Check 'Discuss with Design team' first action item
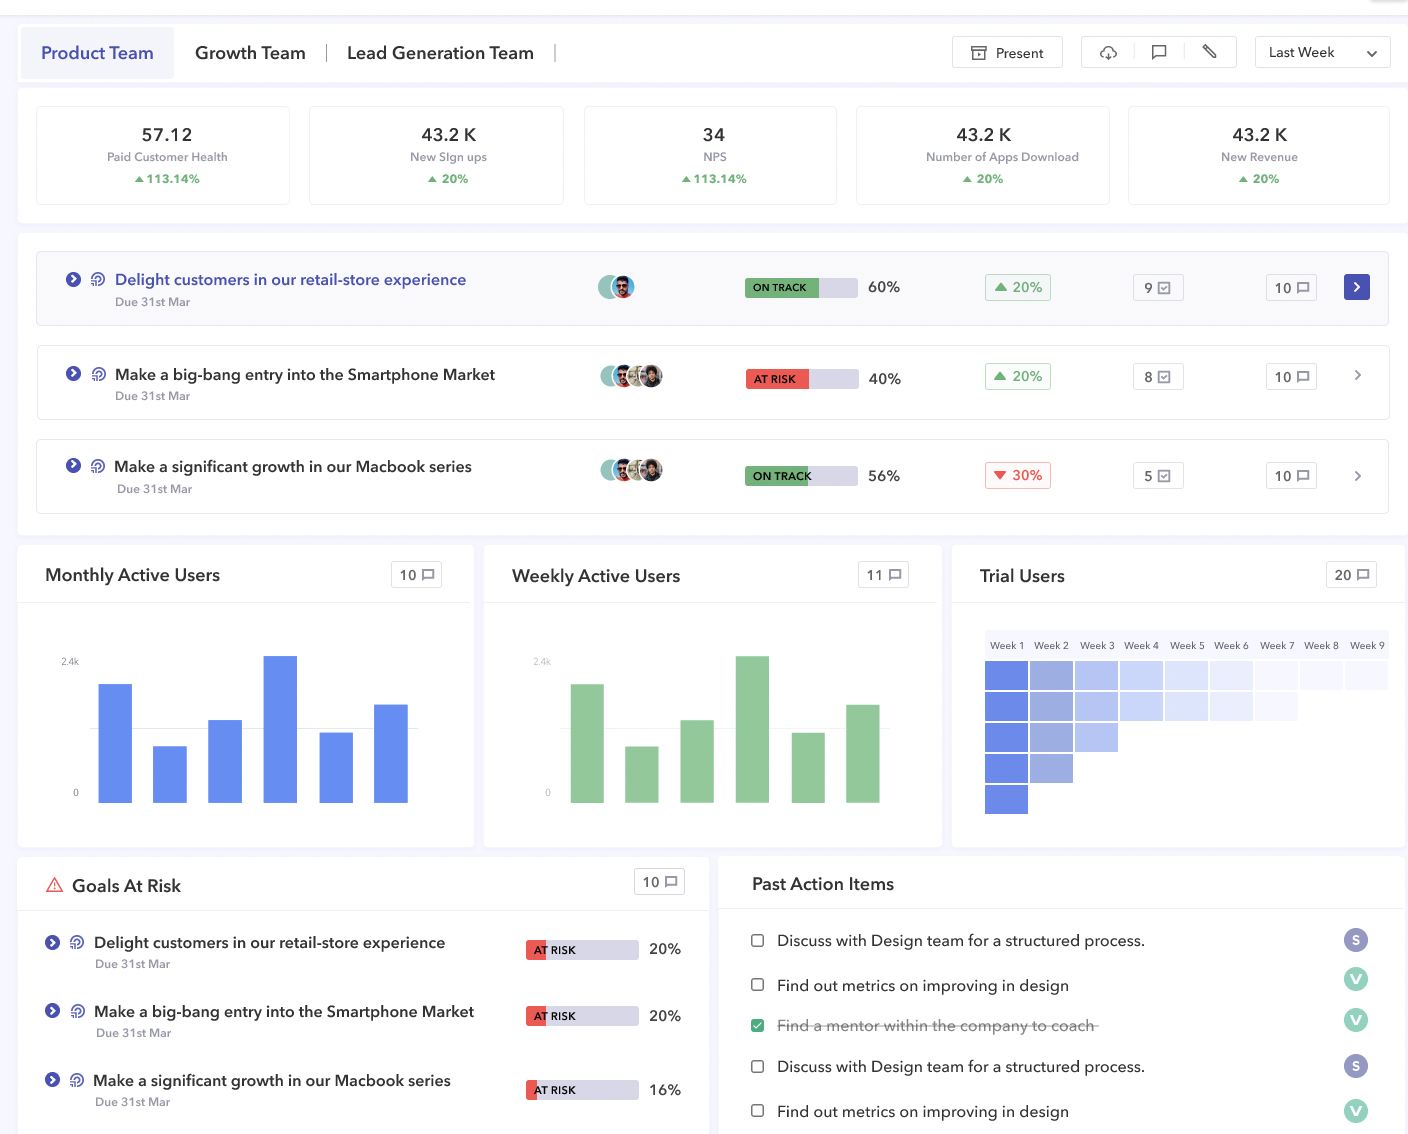Viewport: 1408px width, 1134px height. click(x=758, y=941)
